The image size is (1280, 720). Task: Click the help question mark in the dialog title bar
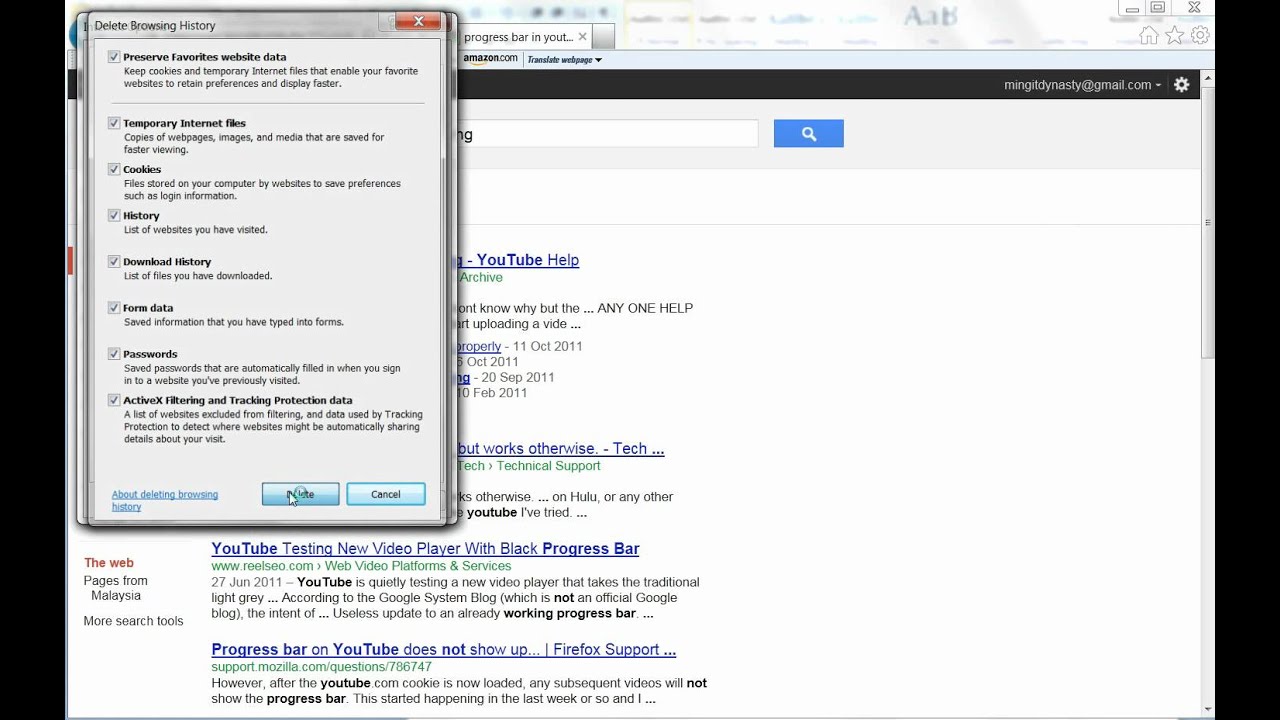click(x=388, y=22)
